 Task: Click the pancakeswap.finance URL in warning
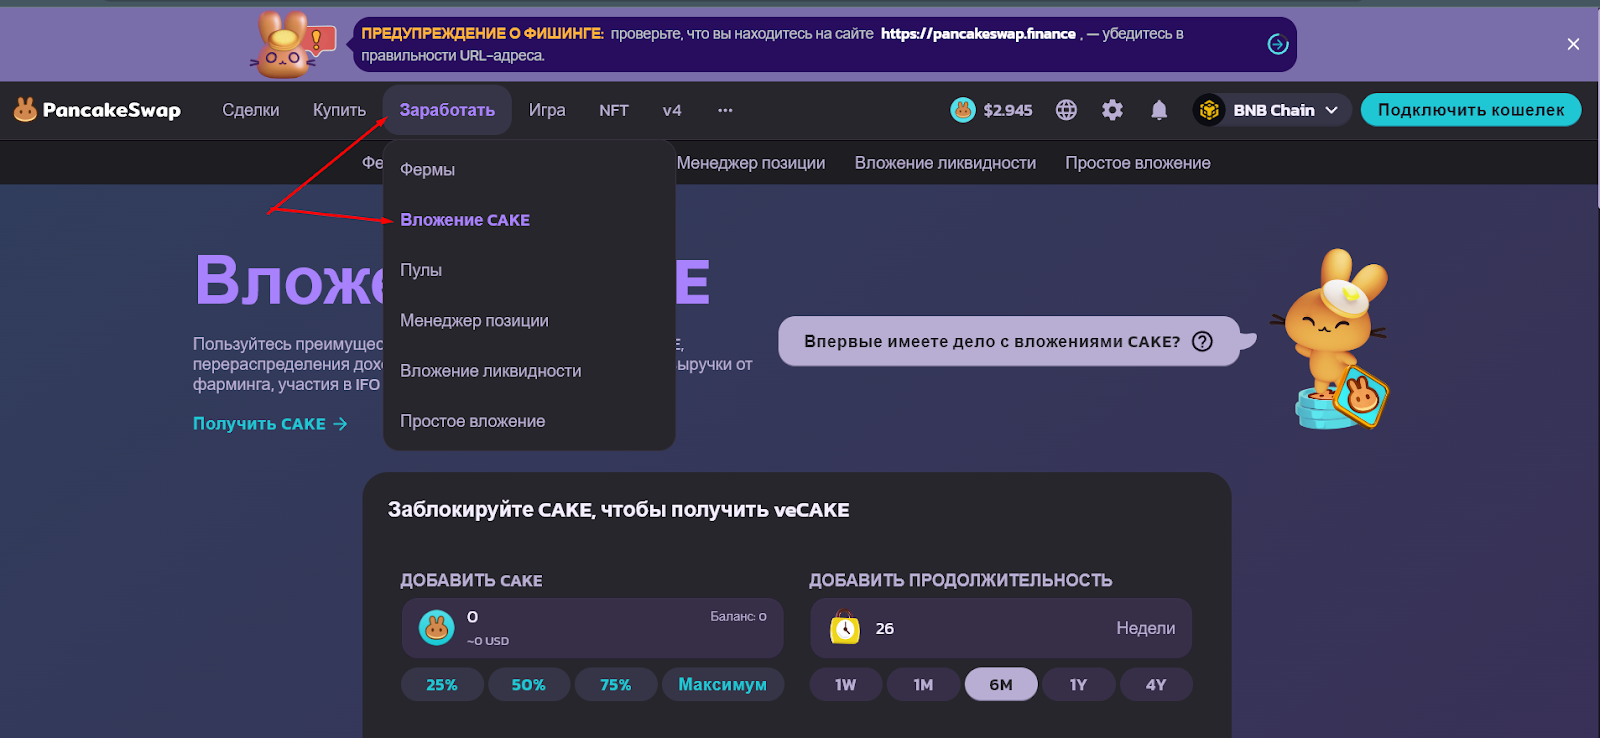click(x=978, y=34)
